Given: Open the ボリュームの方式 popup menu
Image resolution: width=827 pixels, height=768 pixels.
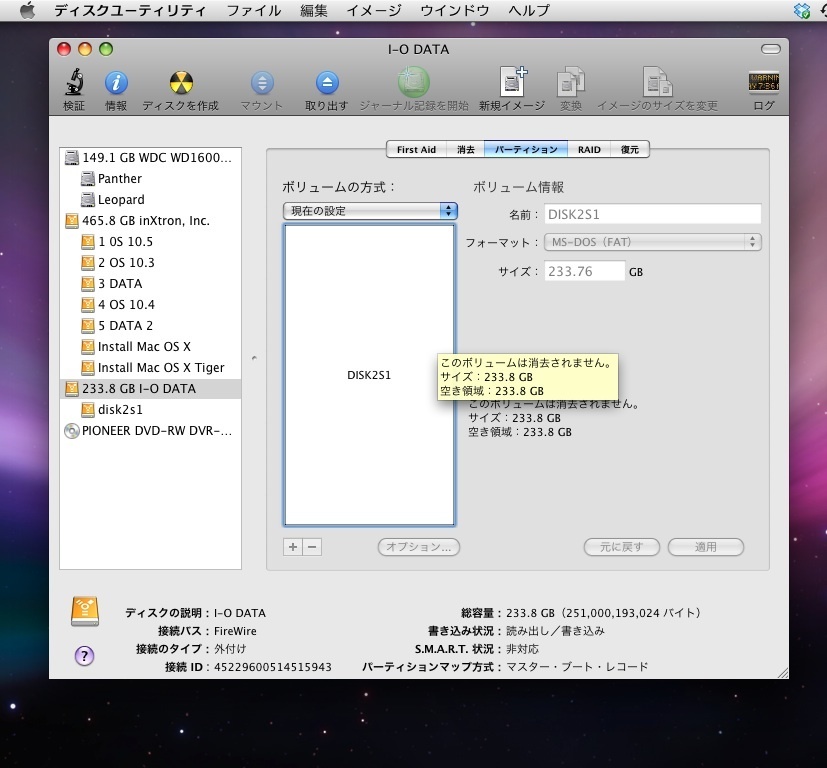Looking at the screenshot, I should point(370,211).
